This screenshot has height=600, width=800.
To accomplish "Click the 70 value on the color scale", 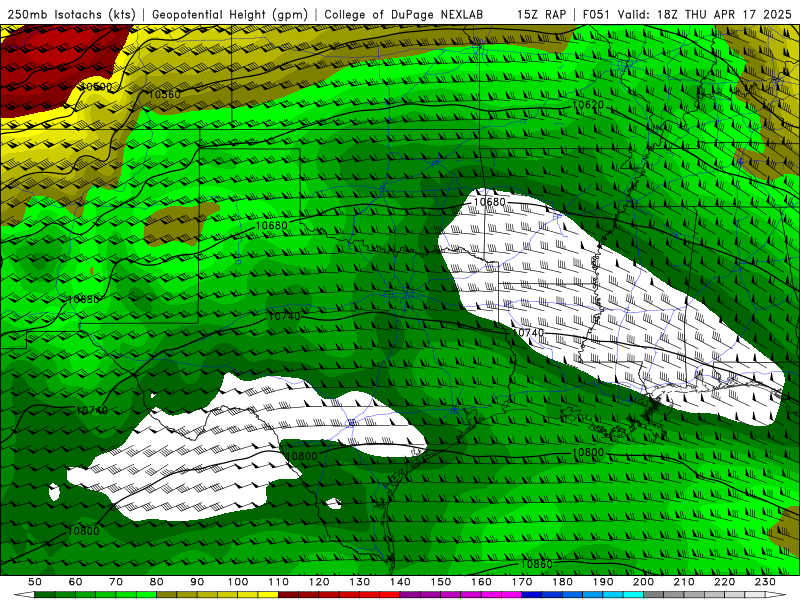I will pyautogui.click(x=116, y=582).
